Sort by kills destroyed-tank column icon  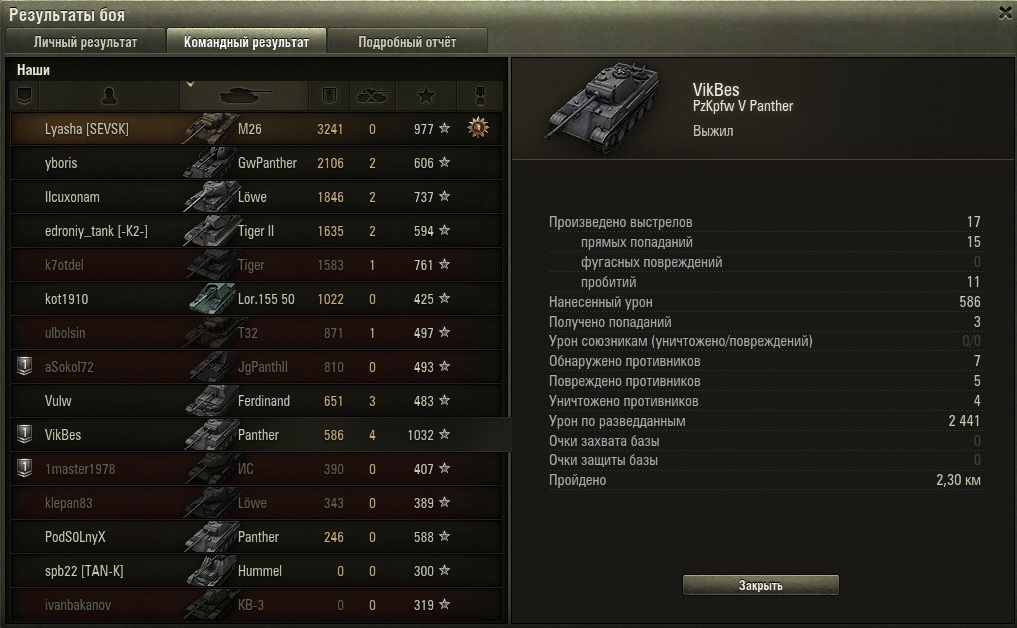click(x=372, y=96)
